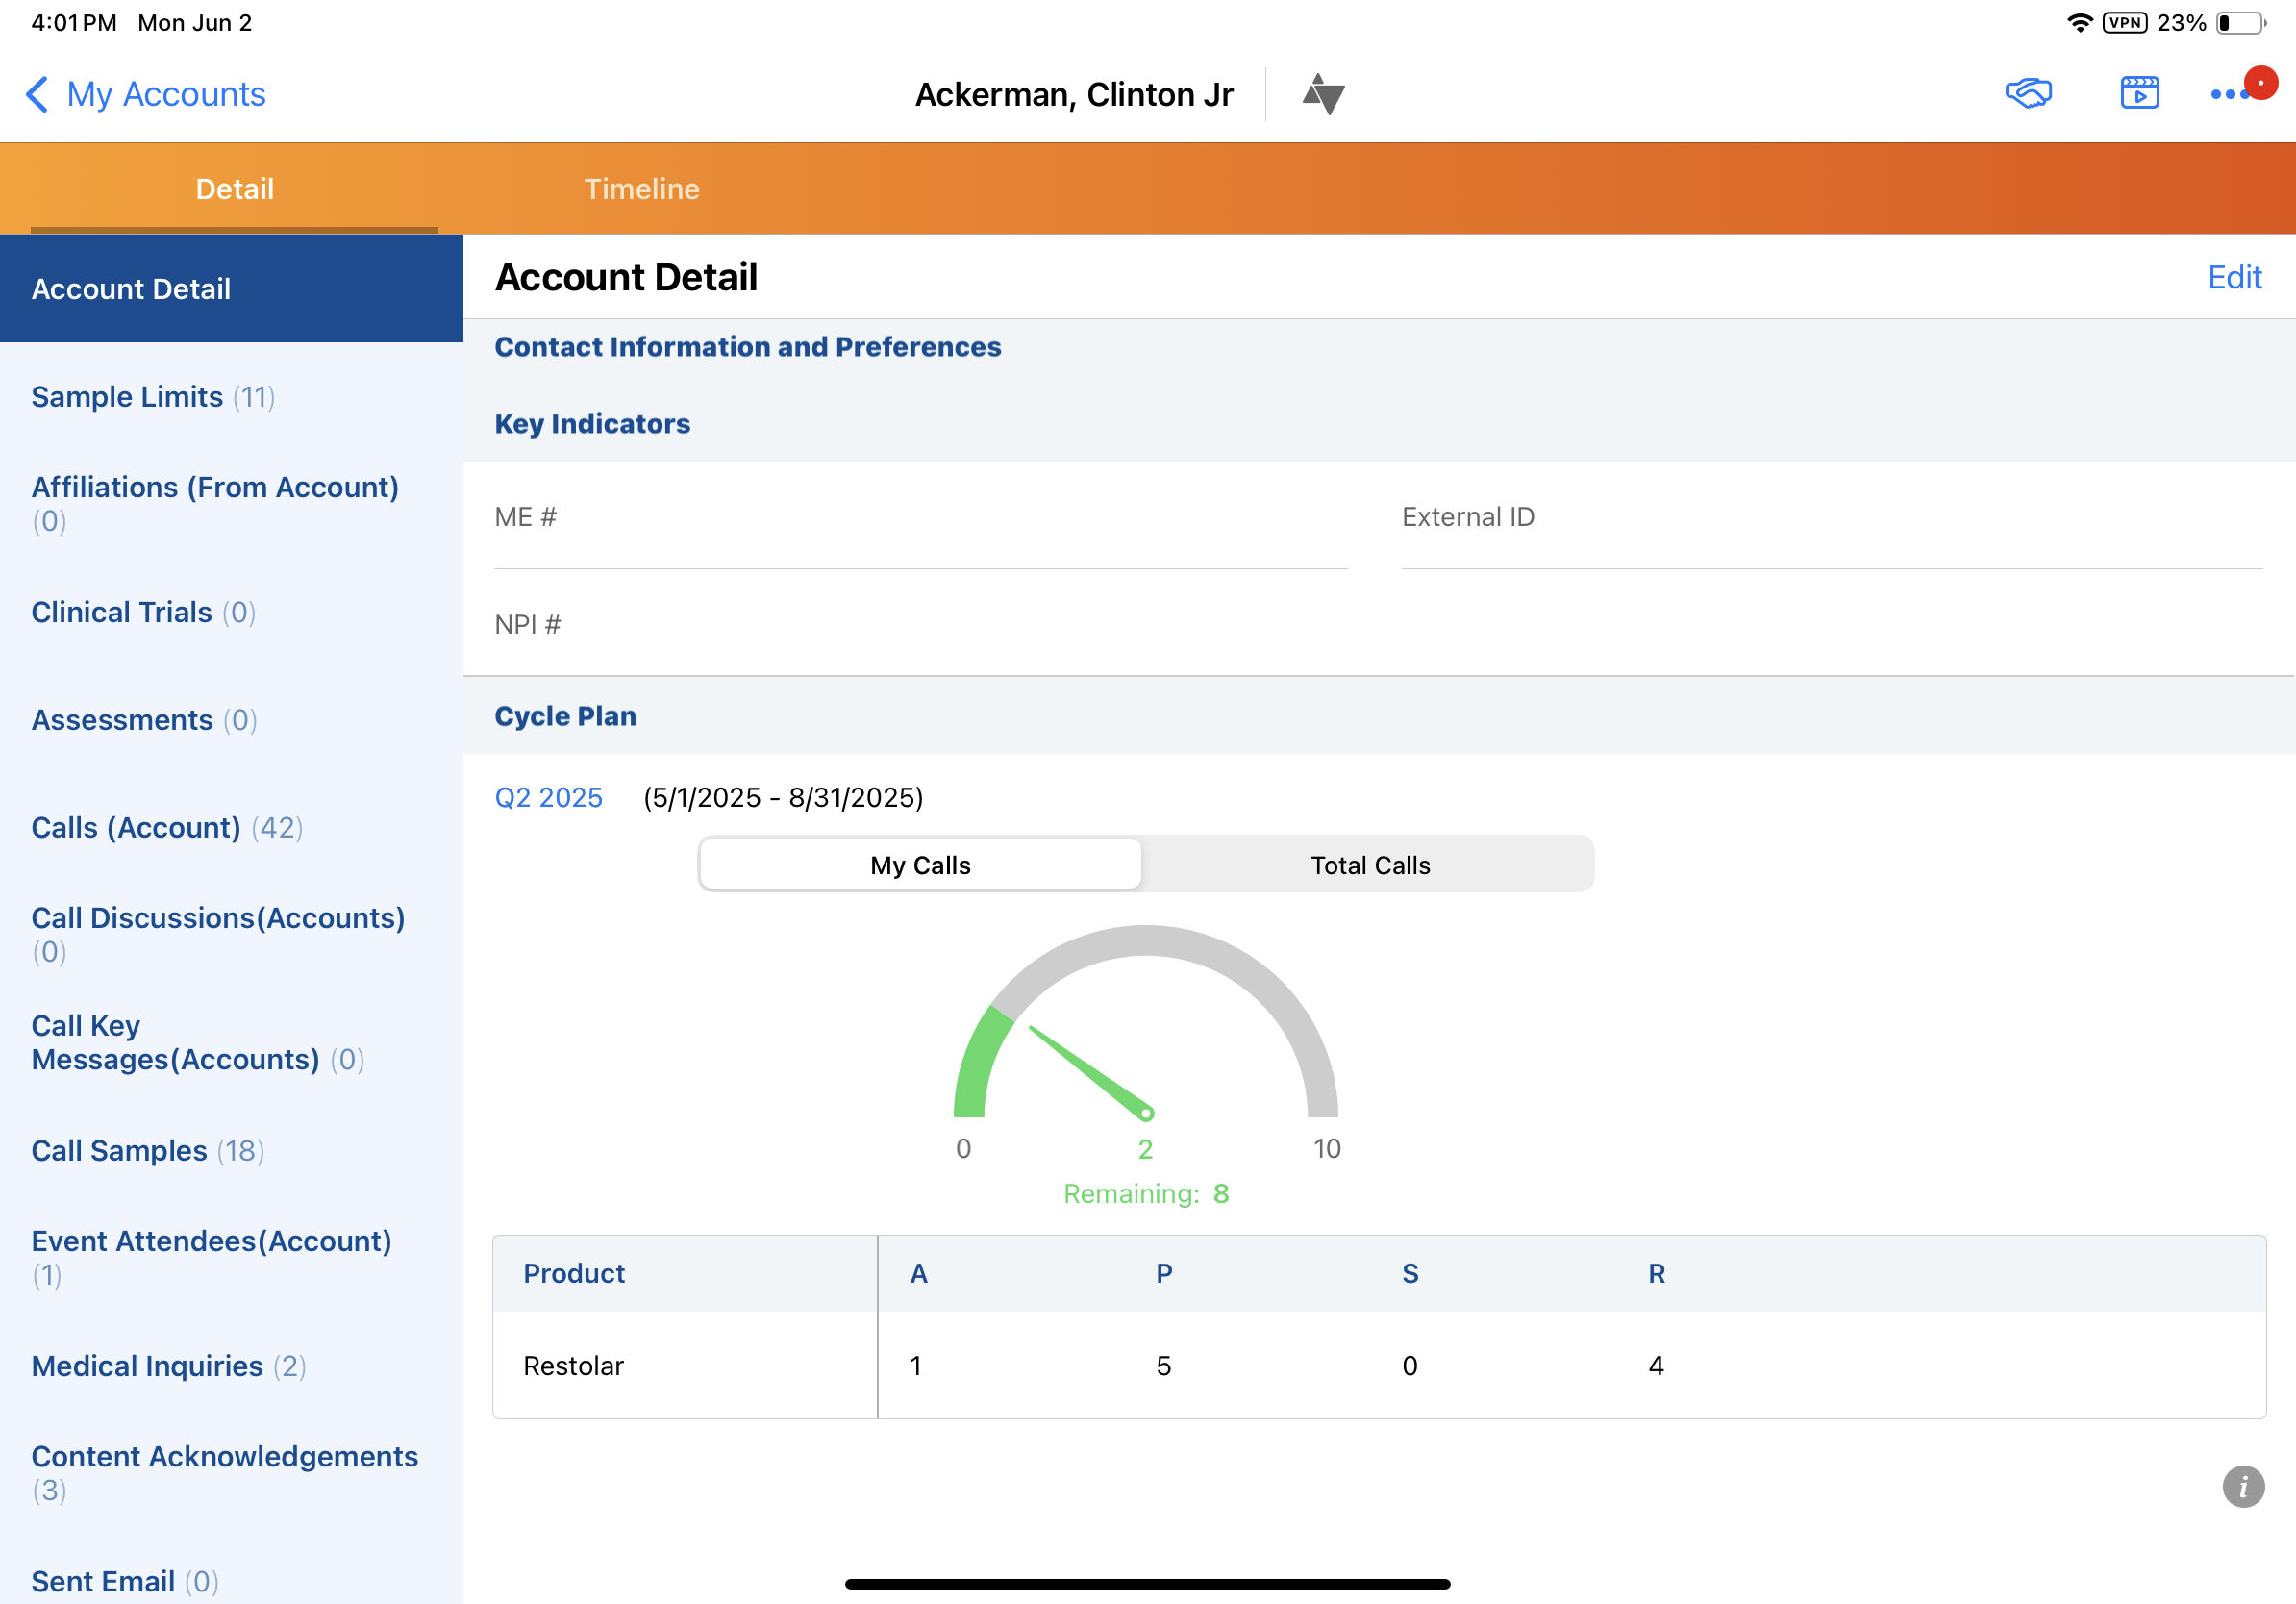Tap the red notification badge dot
This screenshot has height=1604, width=2296.
pyautogui.click(x=2260, y=83)
